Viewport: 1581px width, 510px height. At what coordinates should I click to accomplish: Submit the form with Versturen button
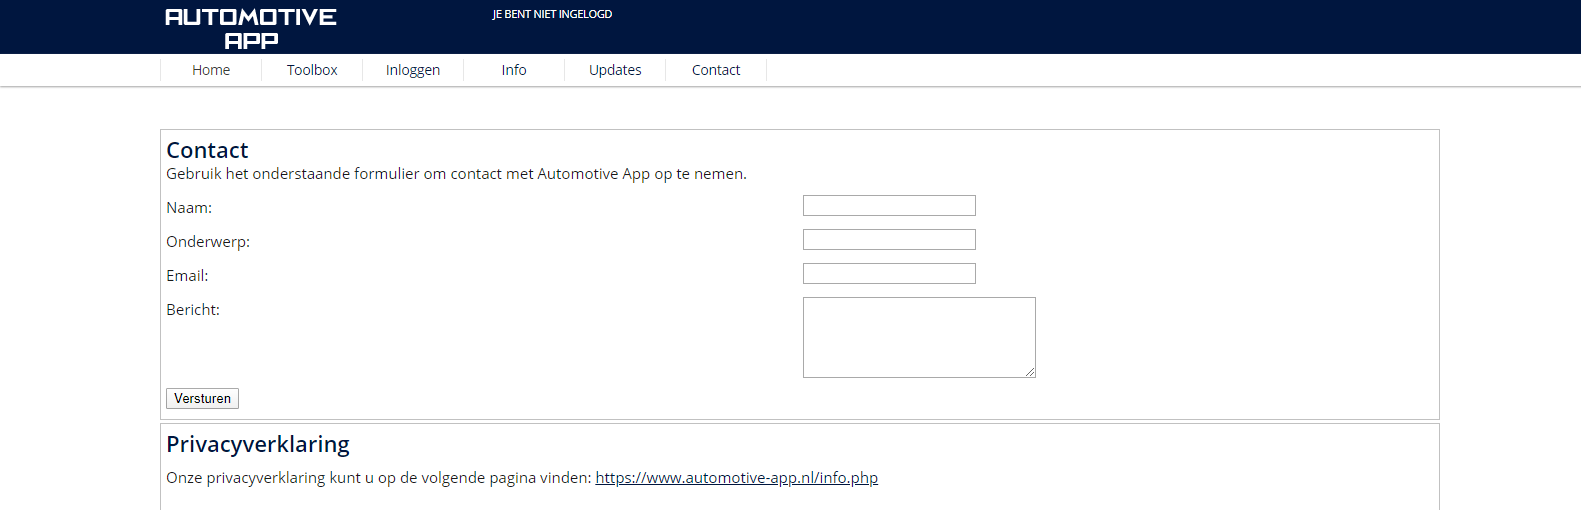point(202,398)
